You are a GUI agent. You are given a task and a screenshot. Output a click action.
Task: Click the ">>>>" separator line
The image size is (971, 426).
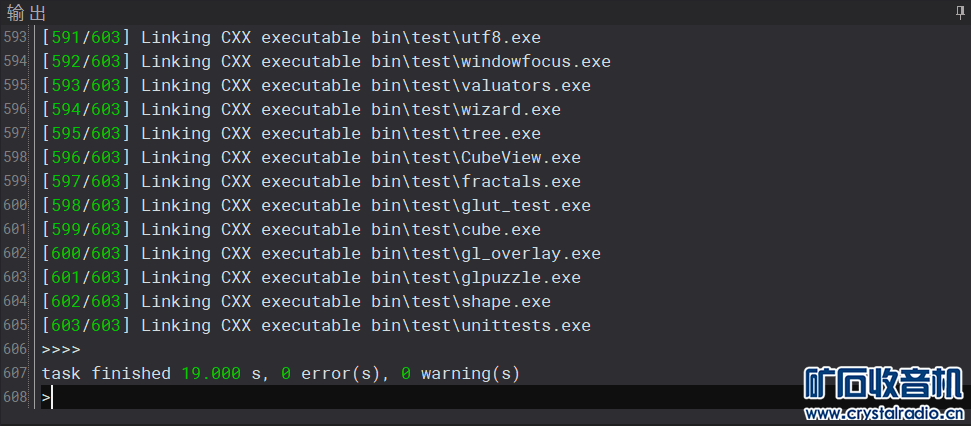point(61,350)
